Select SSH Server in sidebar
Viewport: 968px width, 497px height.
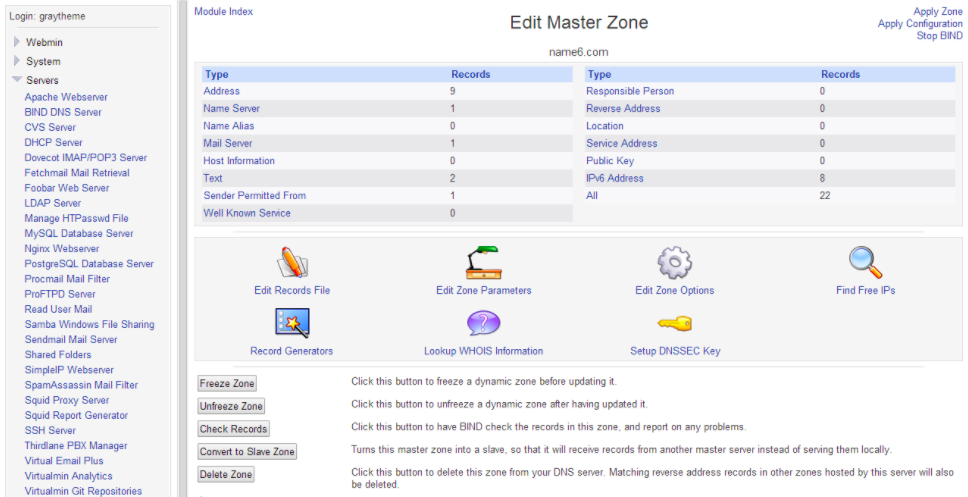50,430
